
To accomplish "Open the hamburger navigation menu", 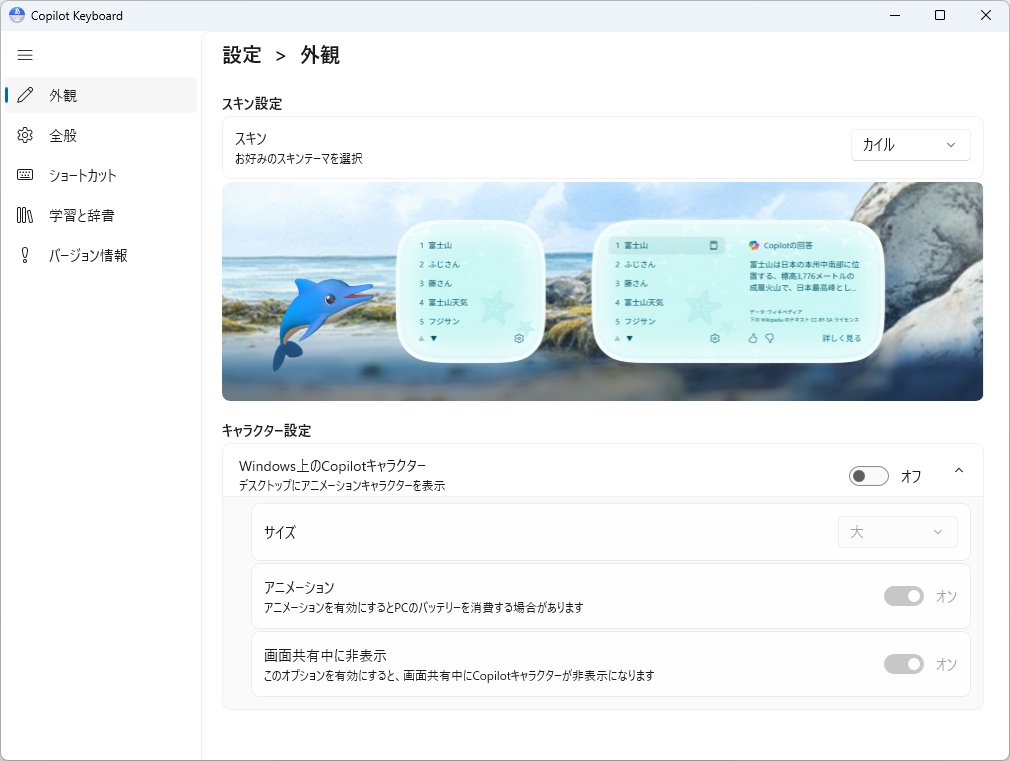I will coord(25,55).
